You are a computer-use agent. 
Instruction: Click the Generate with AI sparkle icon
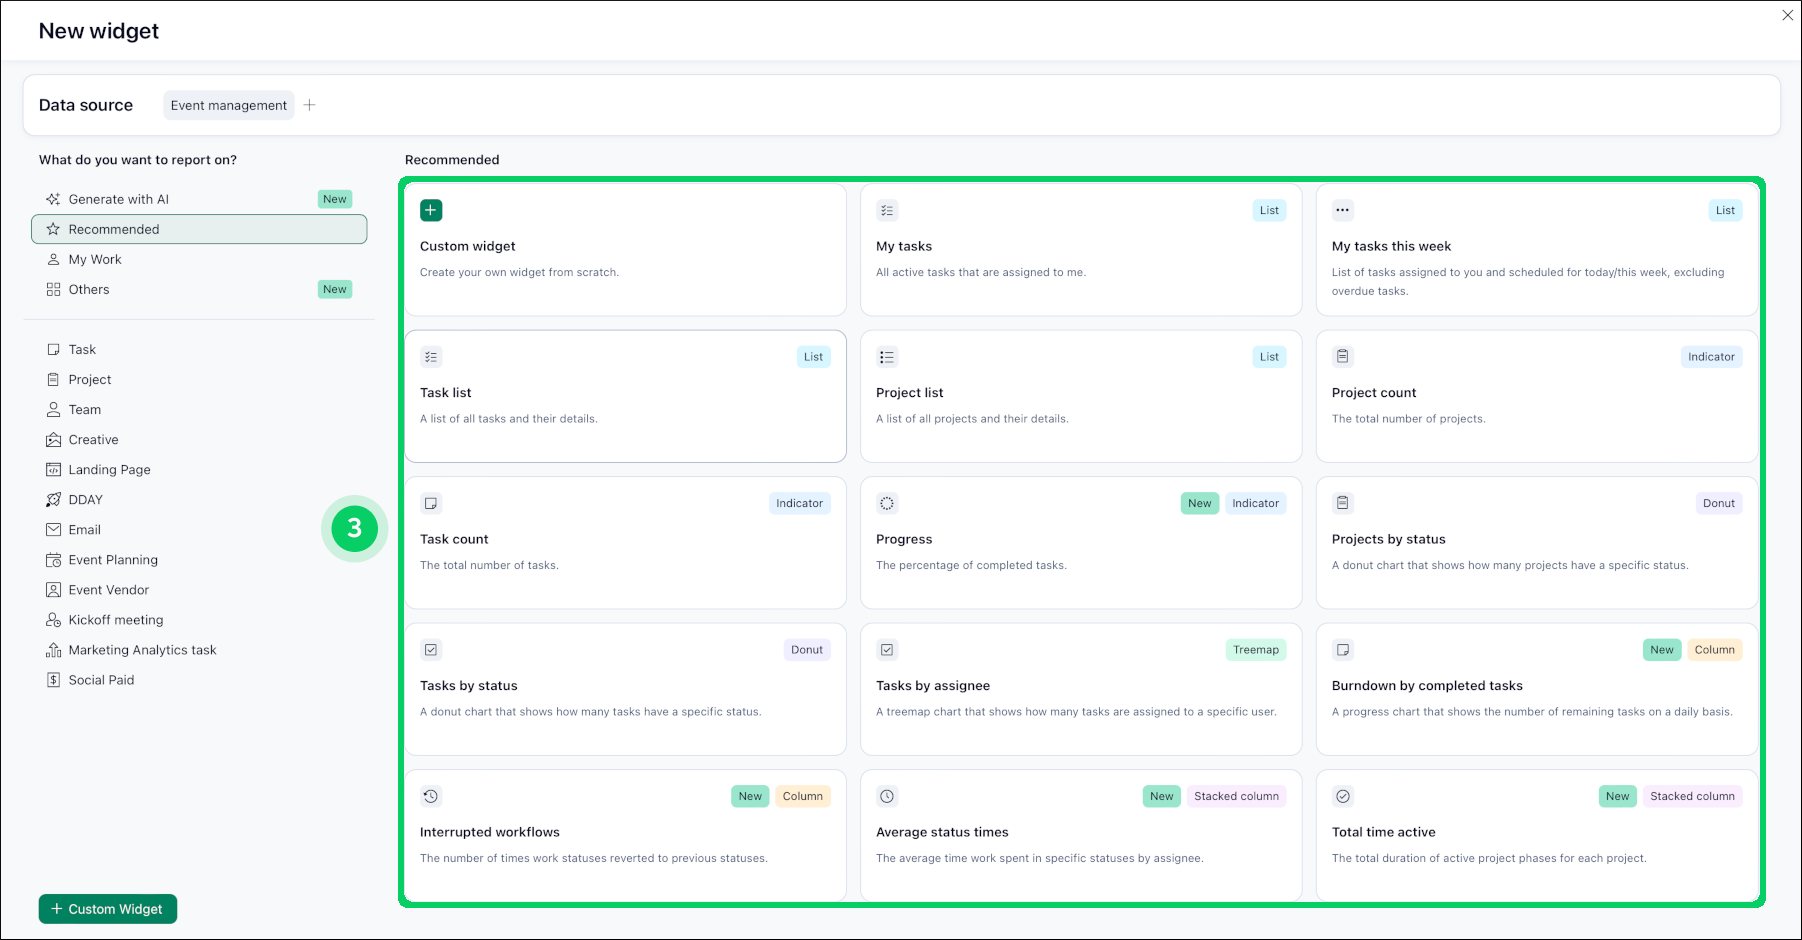54,199
